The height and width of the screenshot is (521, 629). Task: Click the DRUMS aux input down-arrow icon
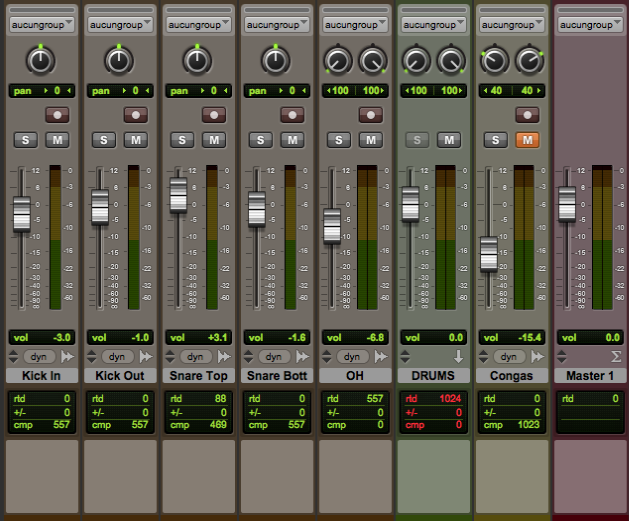click(x=458, y=356)
